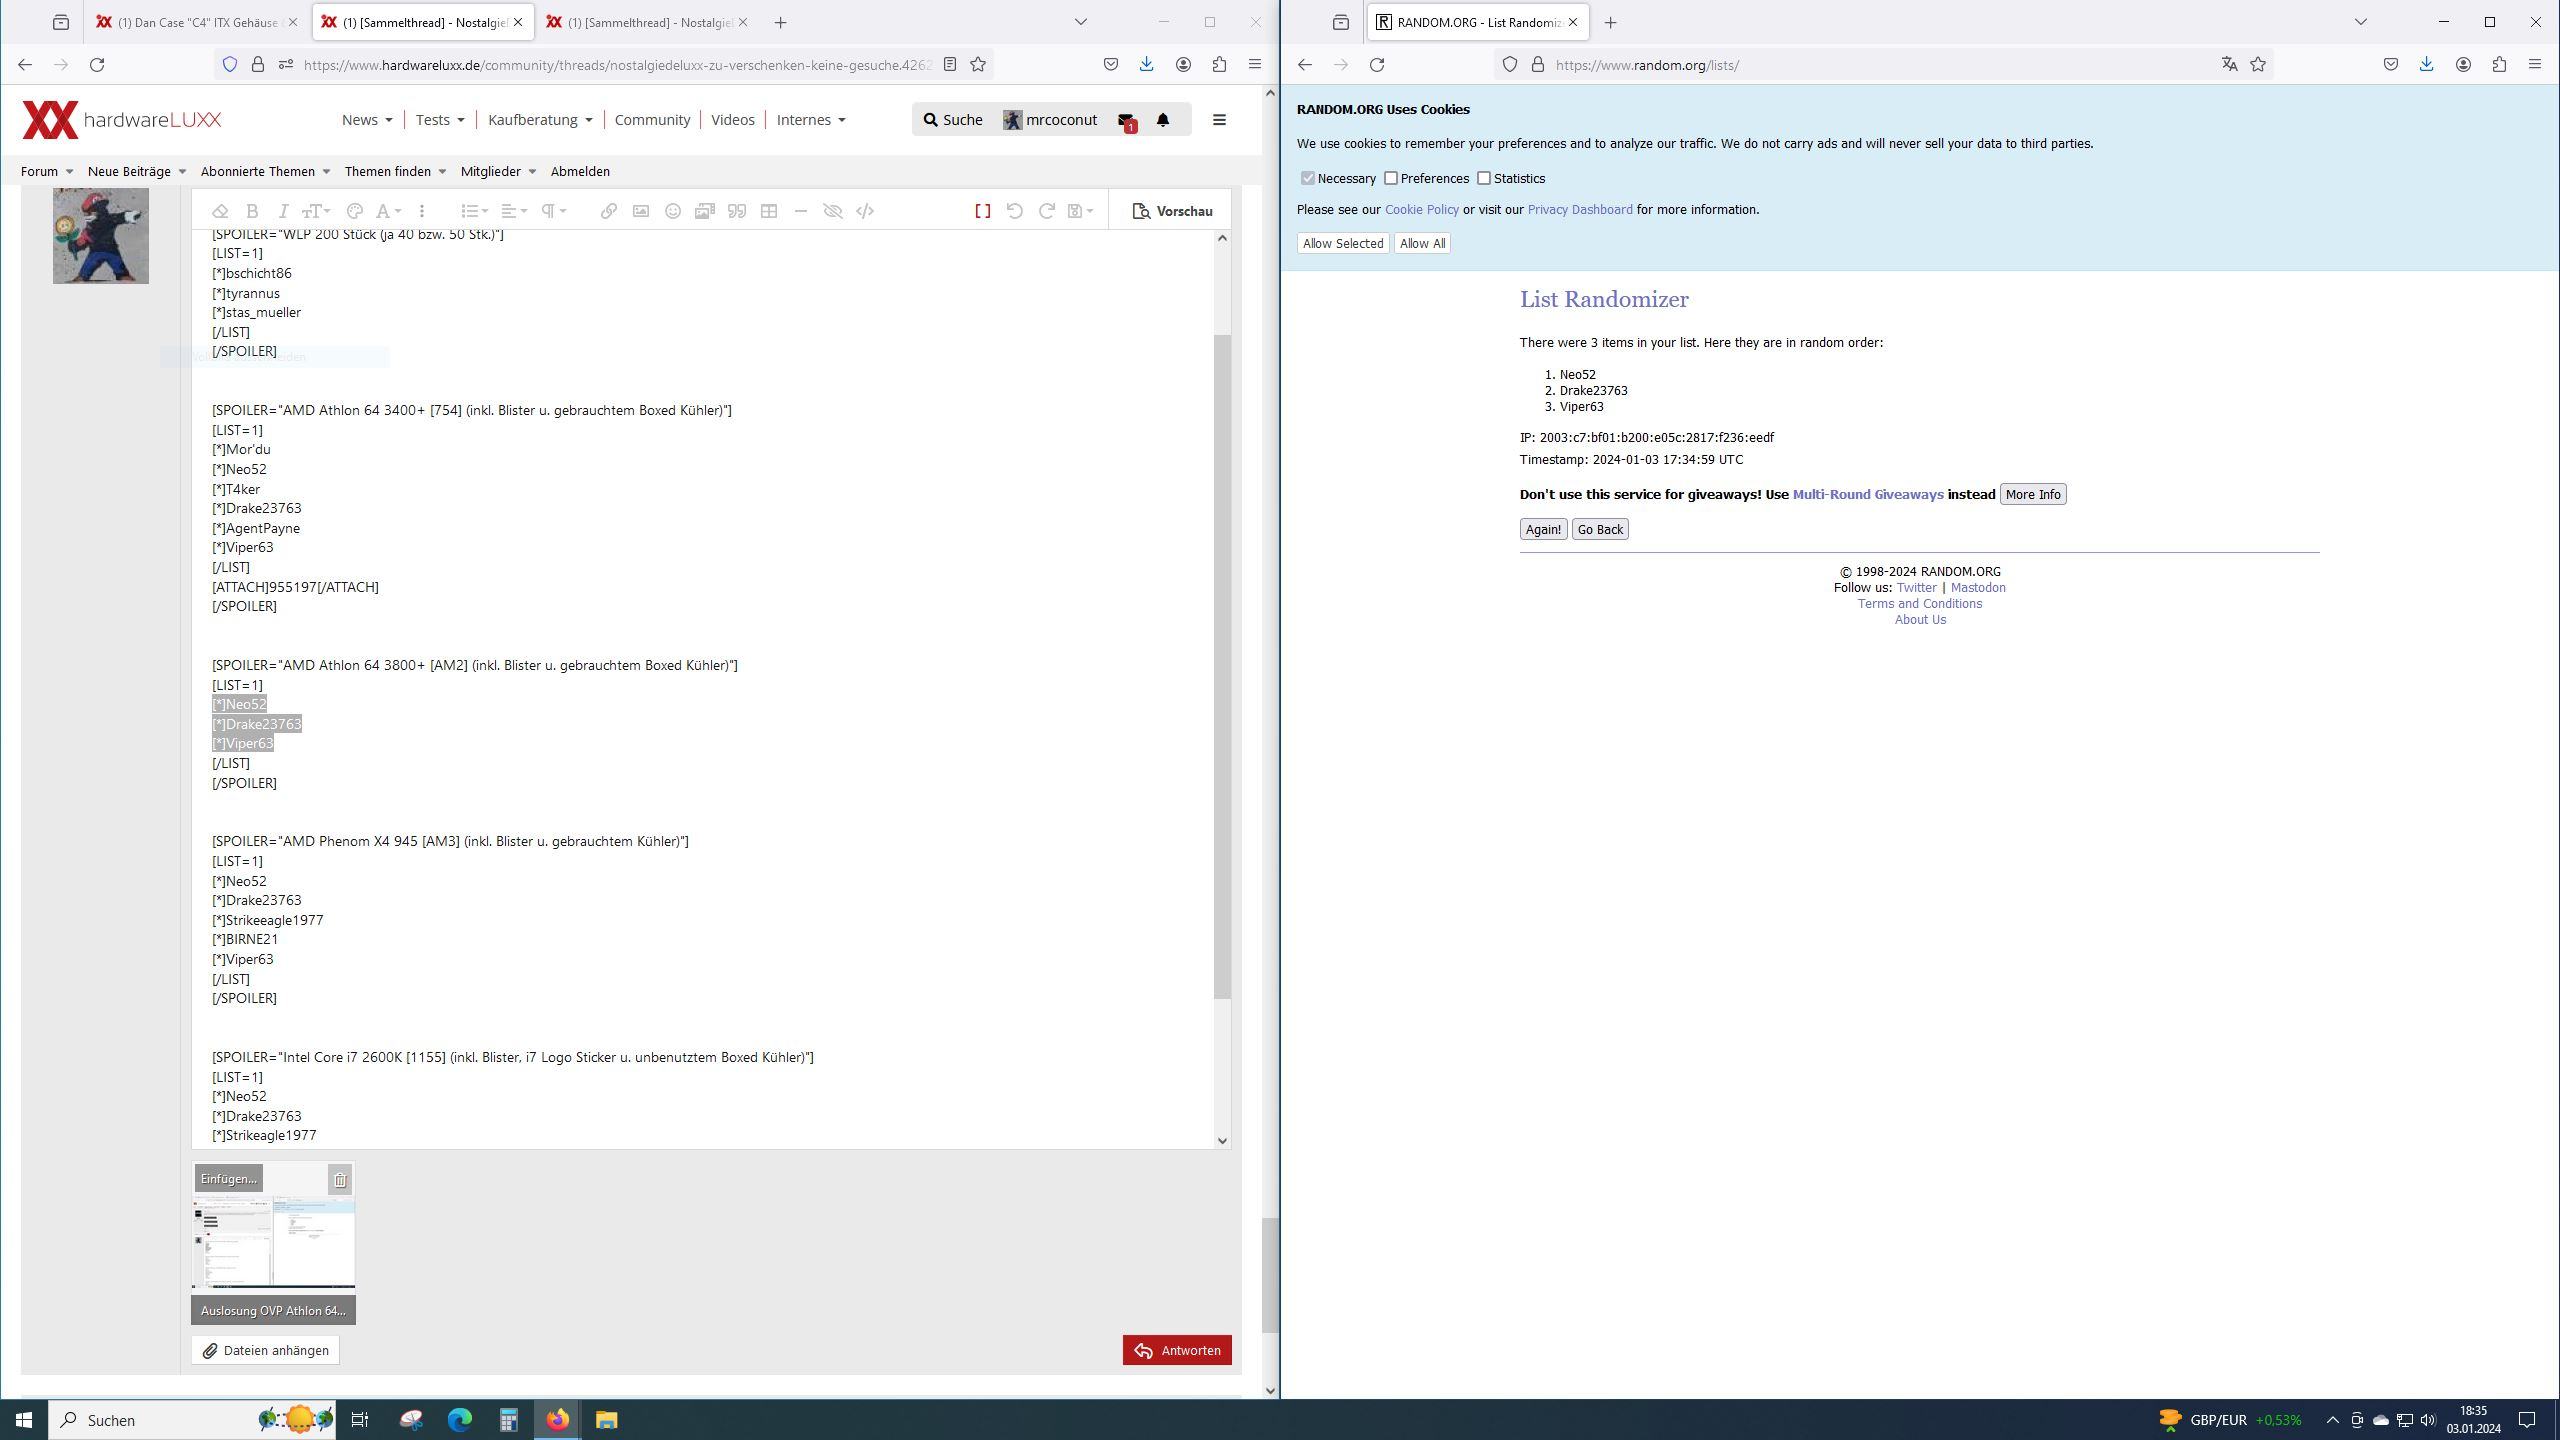This screenshot has height=1440, width=2560.
Task: Expand the Internes menu
Action: [x=810, y=119]
